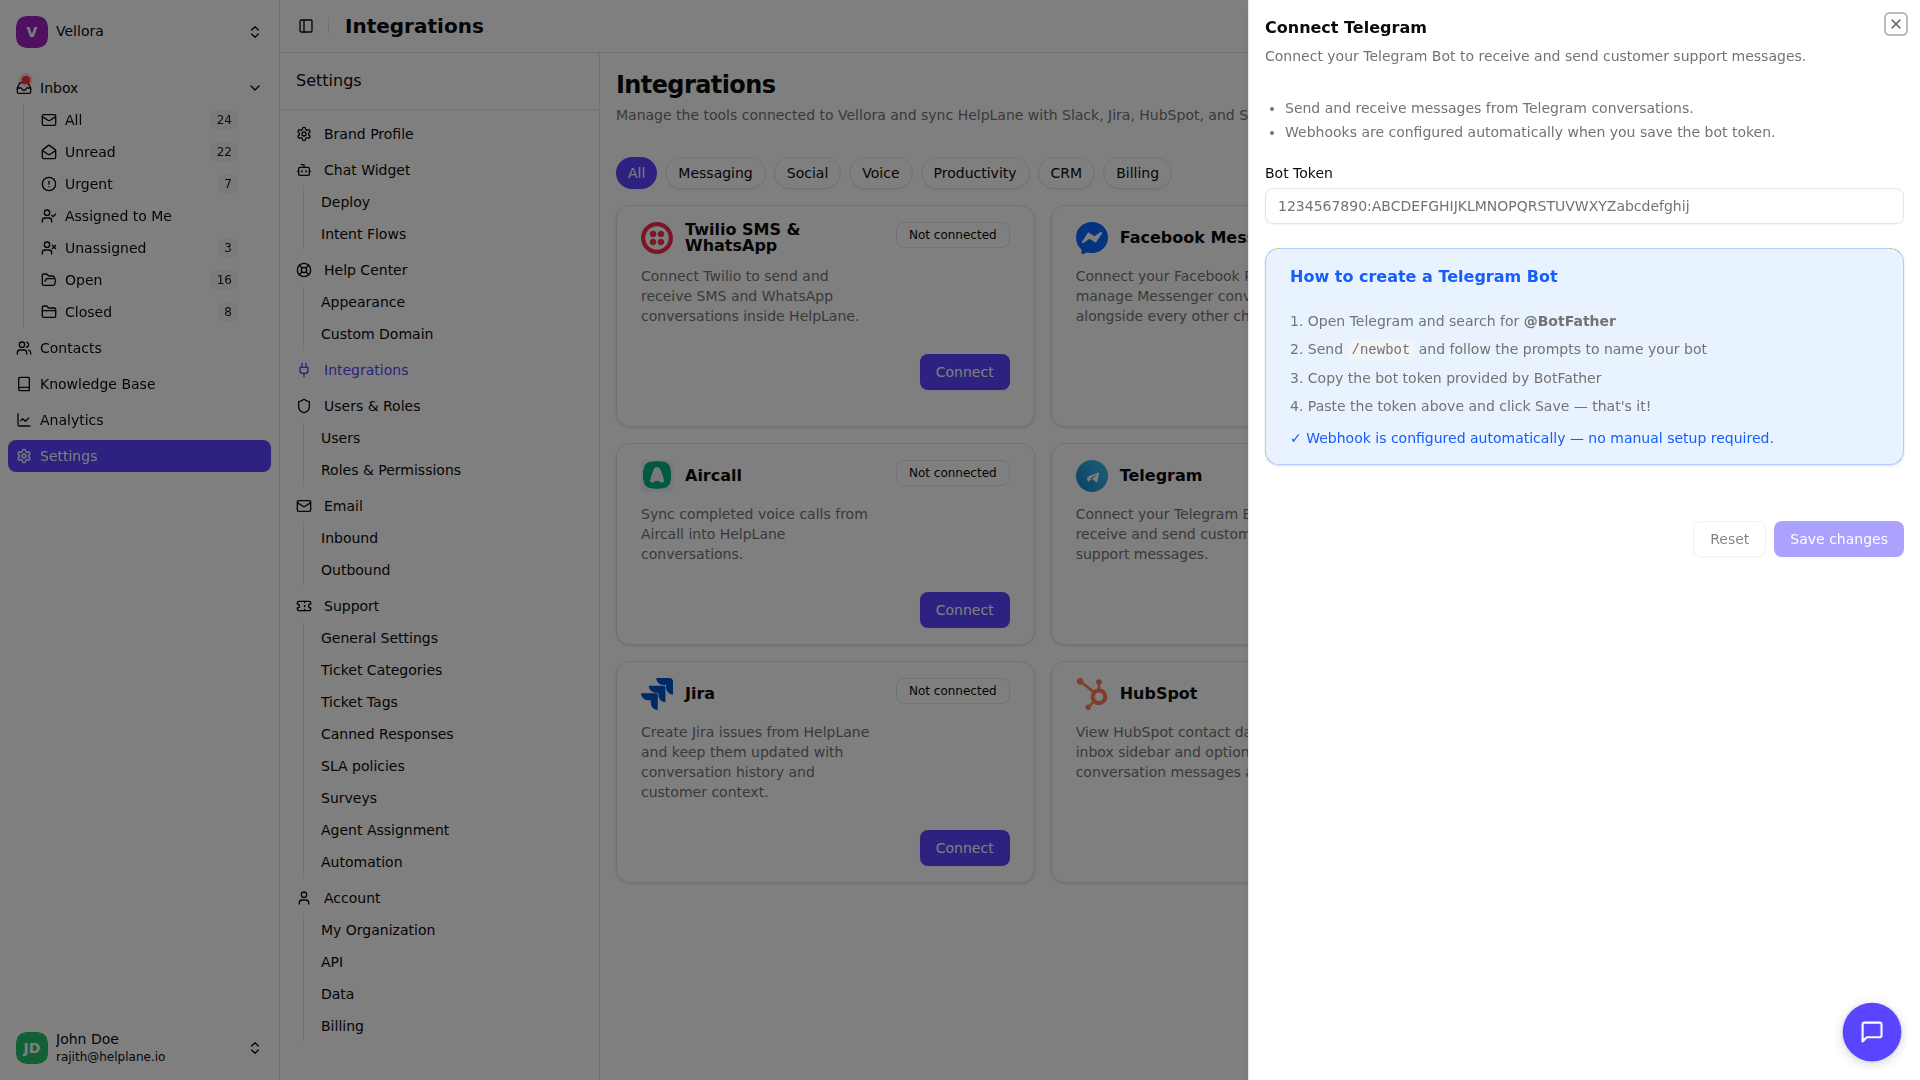Click the Email envelope icon in settings

click(x=304, y=506)
